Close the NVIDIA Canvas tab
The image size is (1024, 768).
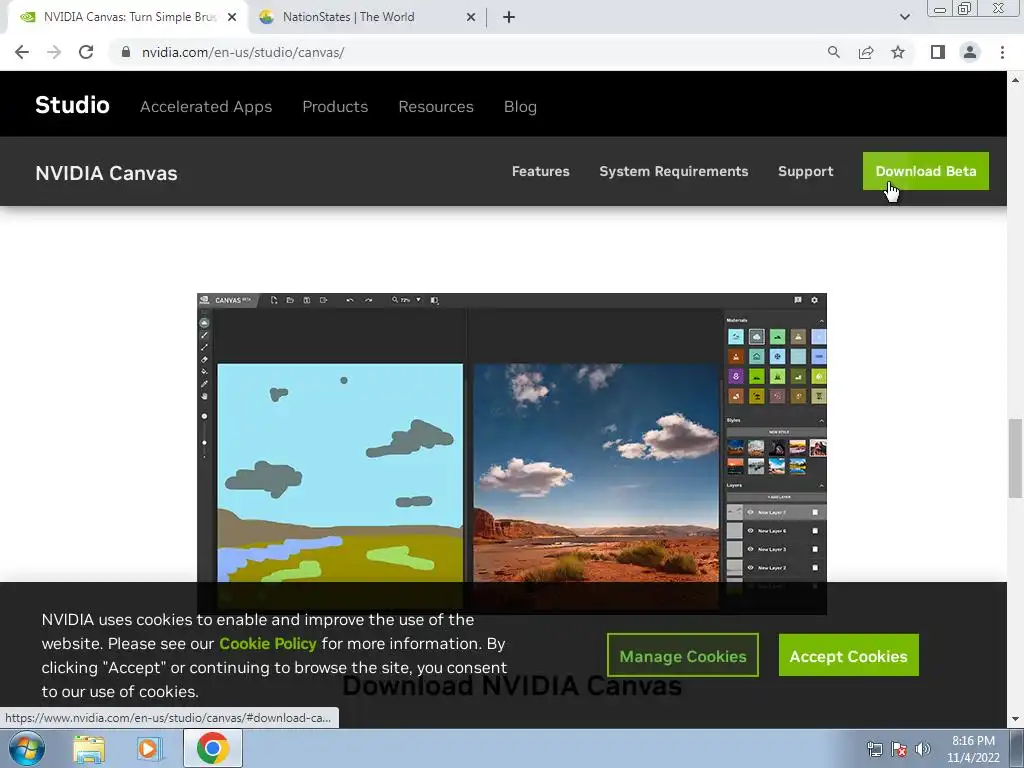[x=232, y=18]
